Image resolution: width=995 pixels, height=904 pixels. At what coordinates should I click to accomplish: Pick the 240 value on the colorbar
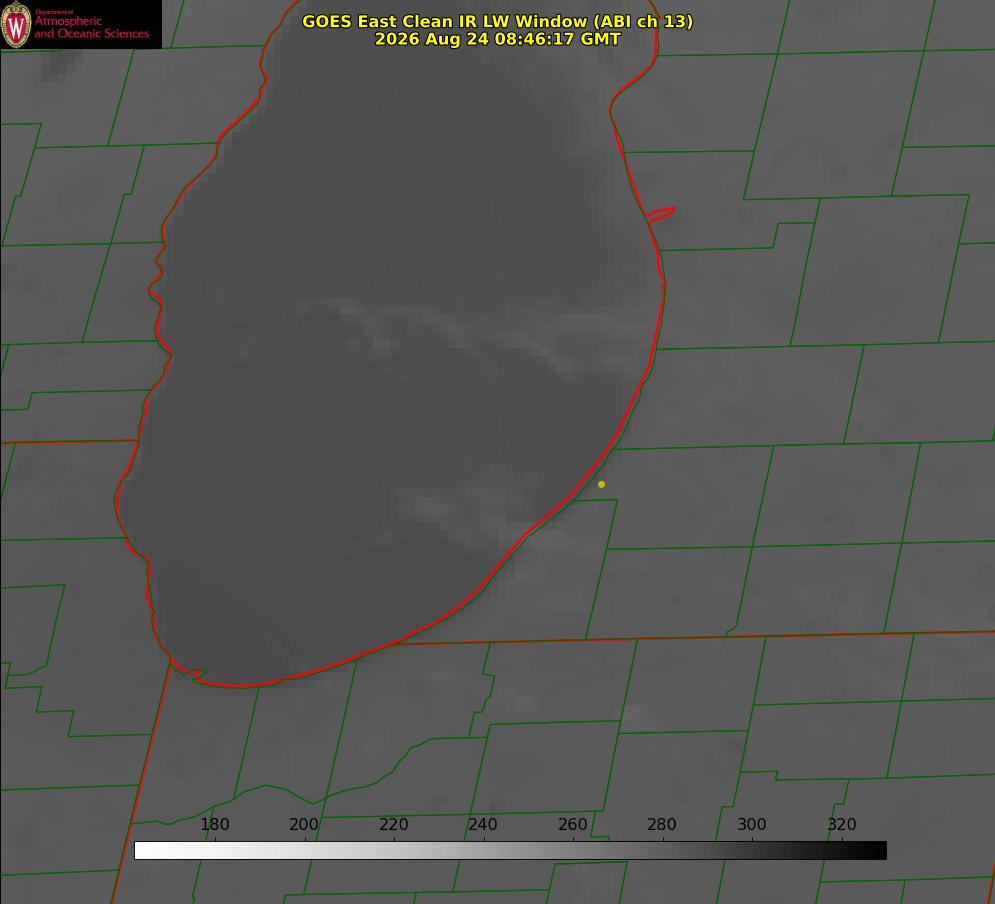[x=483, y=824]
